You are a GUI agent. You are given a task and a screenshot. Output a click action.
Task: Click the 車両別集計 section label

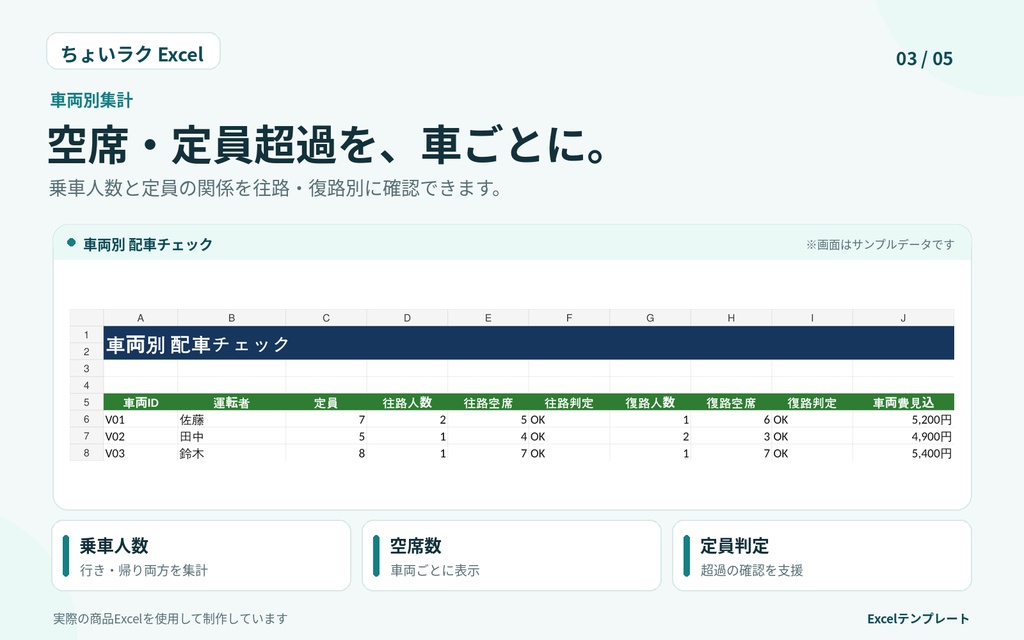coord(91,100)
